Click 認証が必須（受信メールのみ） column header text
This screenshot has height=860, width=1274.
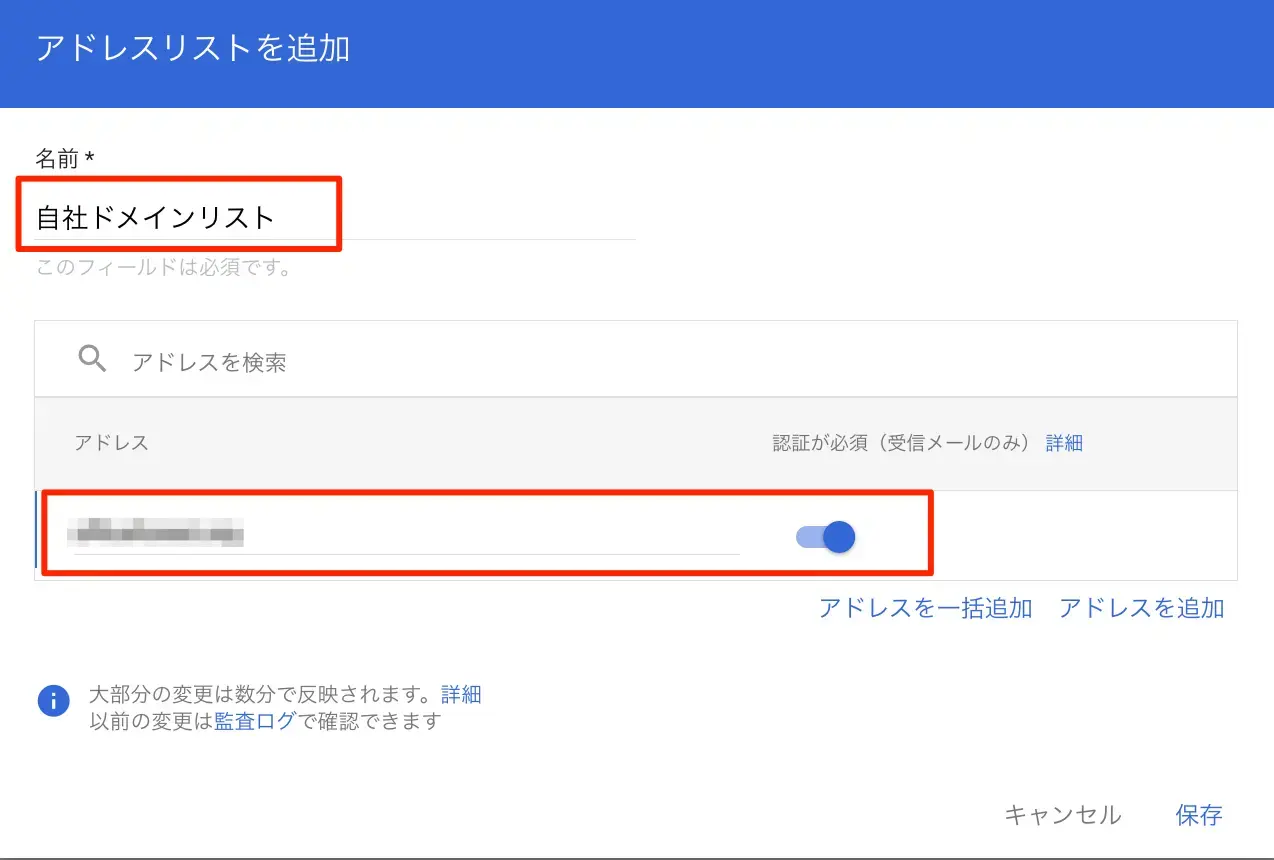[x=901, y=443]
